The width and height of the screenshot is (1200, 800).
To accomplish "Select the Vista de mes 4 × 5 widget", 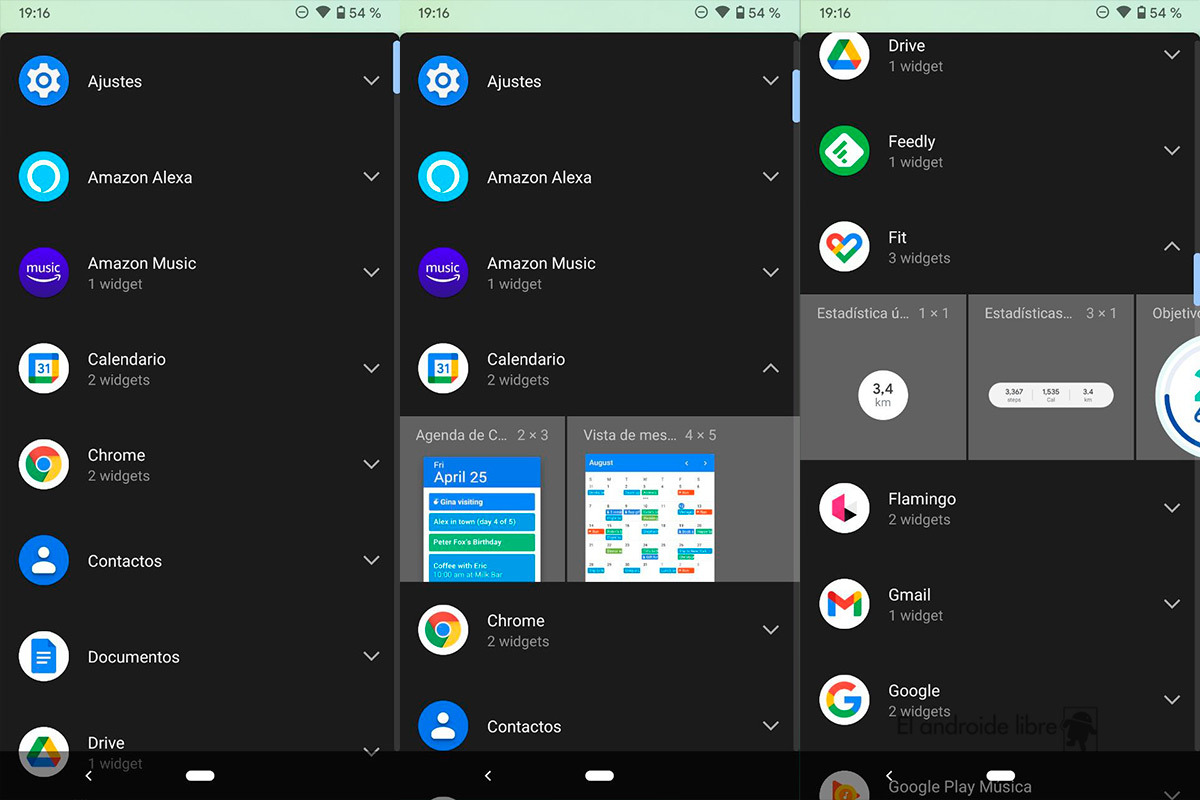I will tap(683, 499).
